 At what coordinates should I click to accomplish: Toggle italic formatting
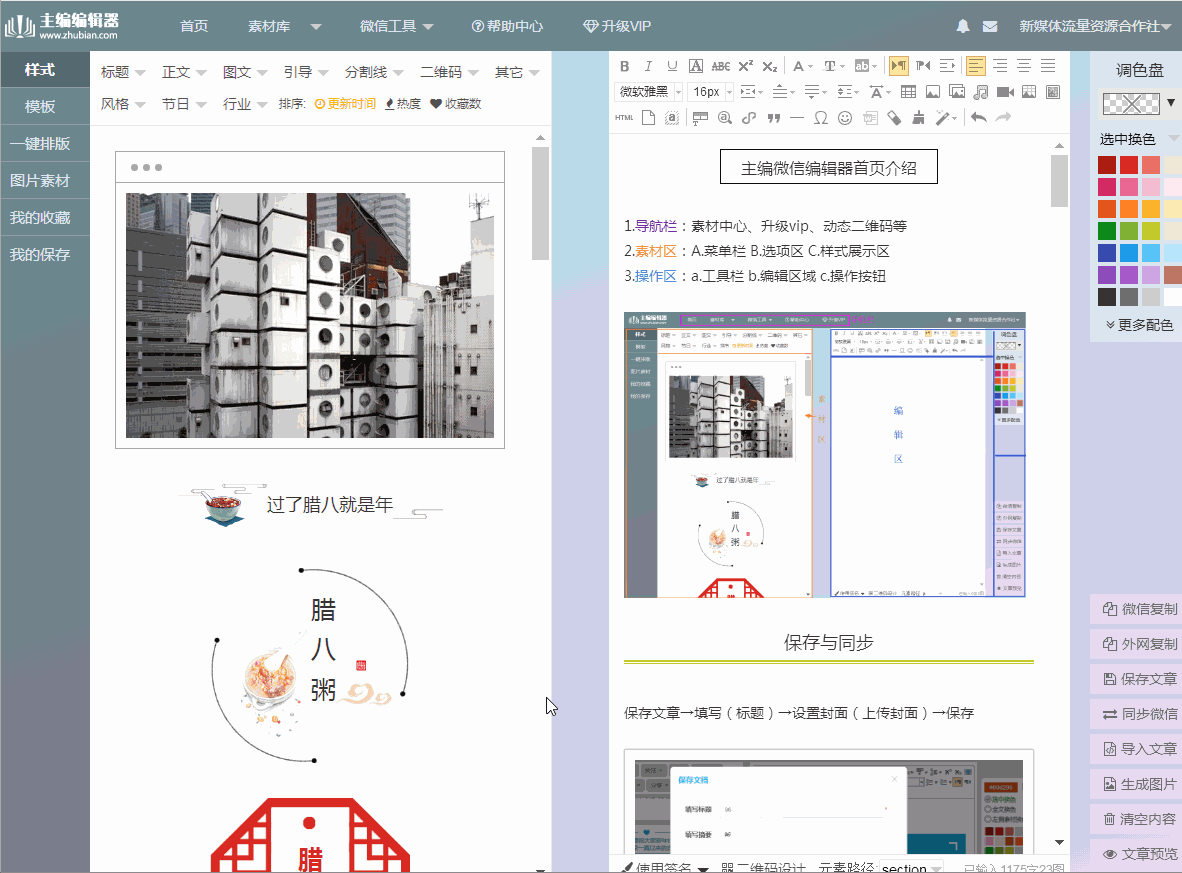point(648,66)
